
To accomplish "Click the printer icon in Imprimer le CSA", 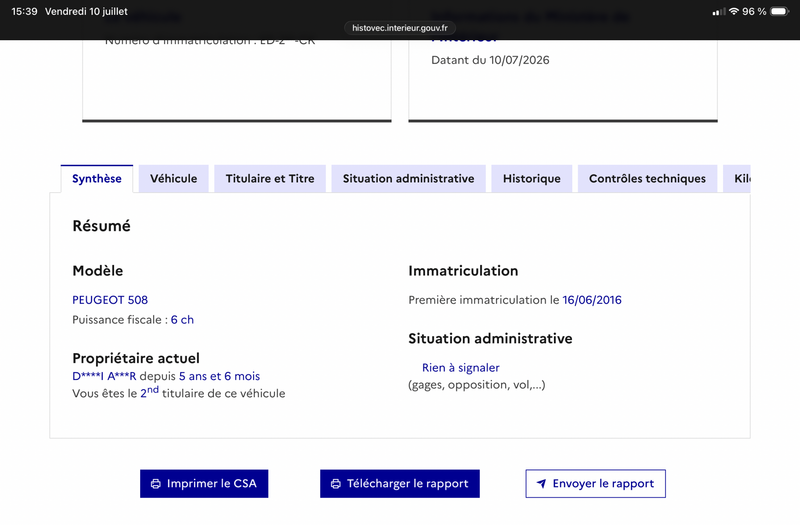I will coord(156,484).
